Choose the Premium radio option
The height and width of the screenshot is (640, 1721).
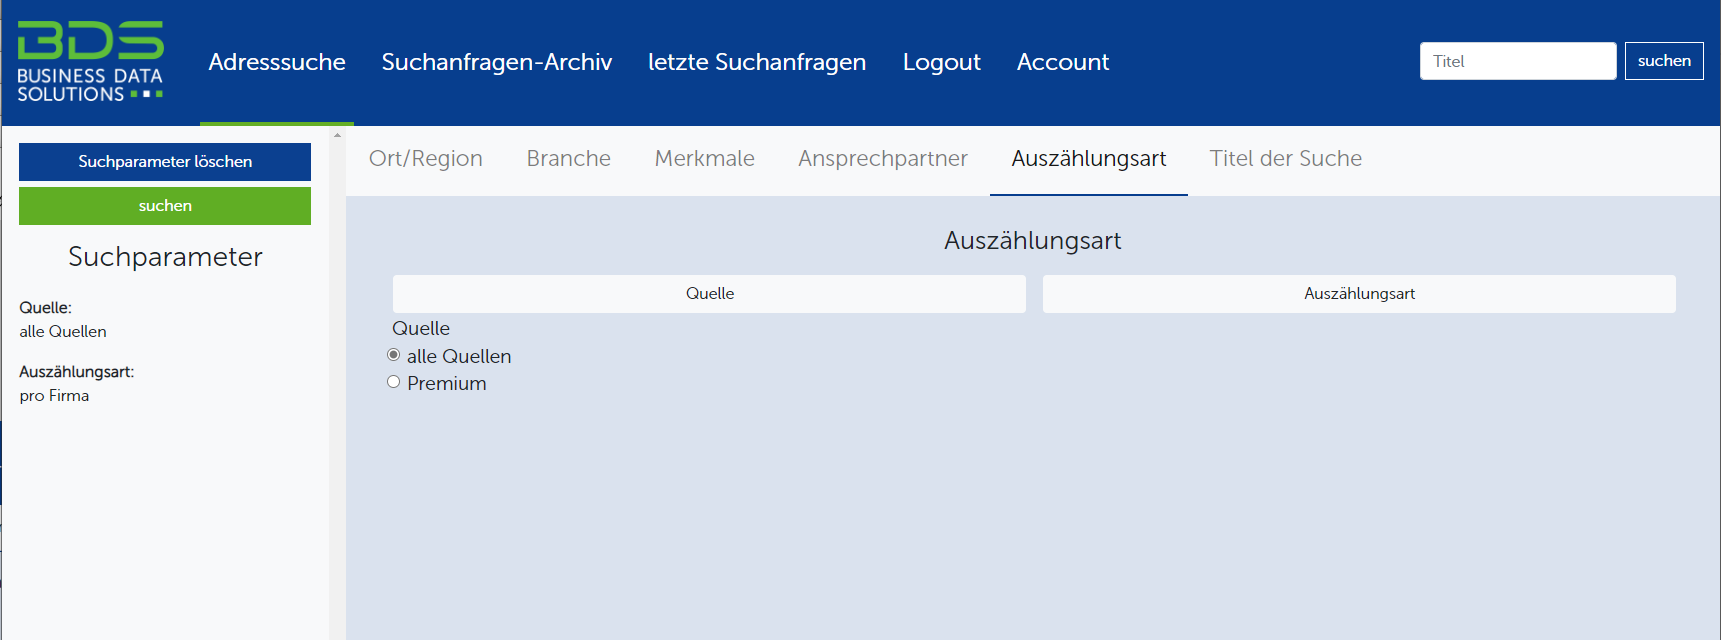tap(394, 382)
